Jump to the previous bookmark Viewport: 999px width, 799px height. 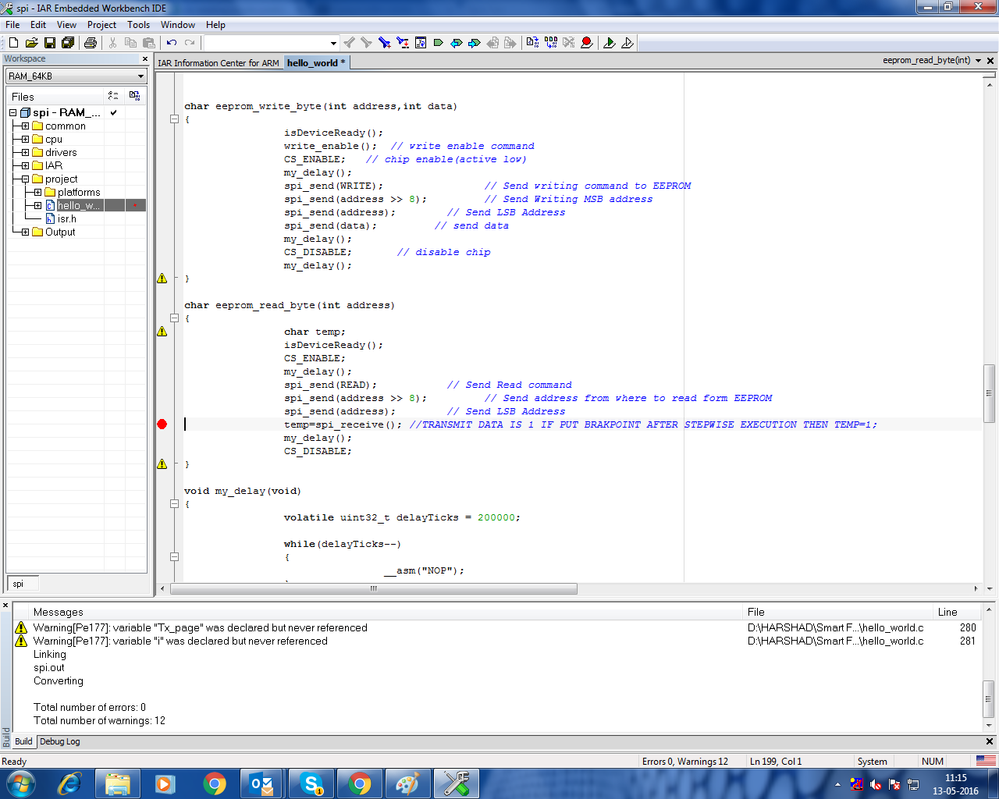click(x=456, y=43)
